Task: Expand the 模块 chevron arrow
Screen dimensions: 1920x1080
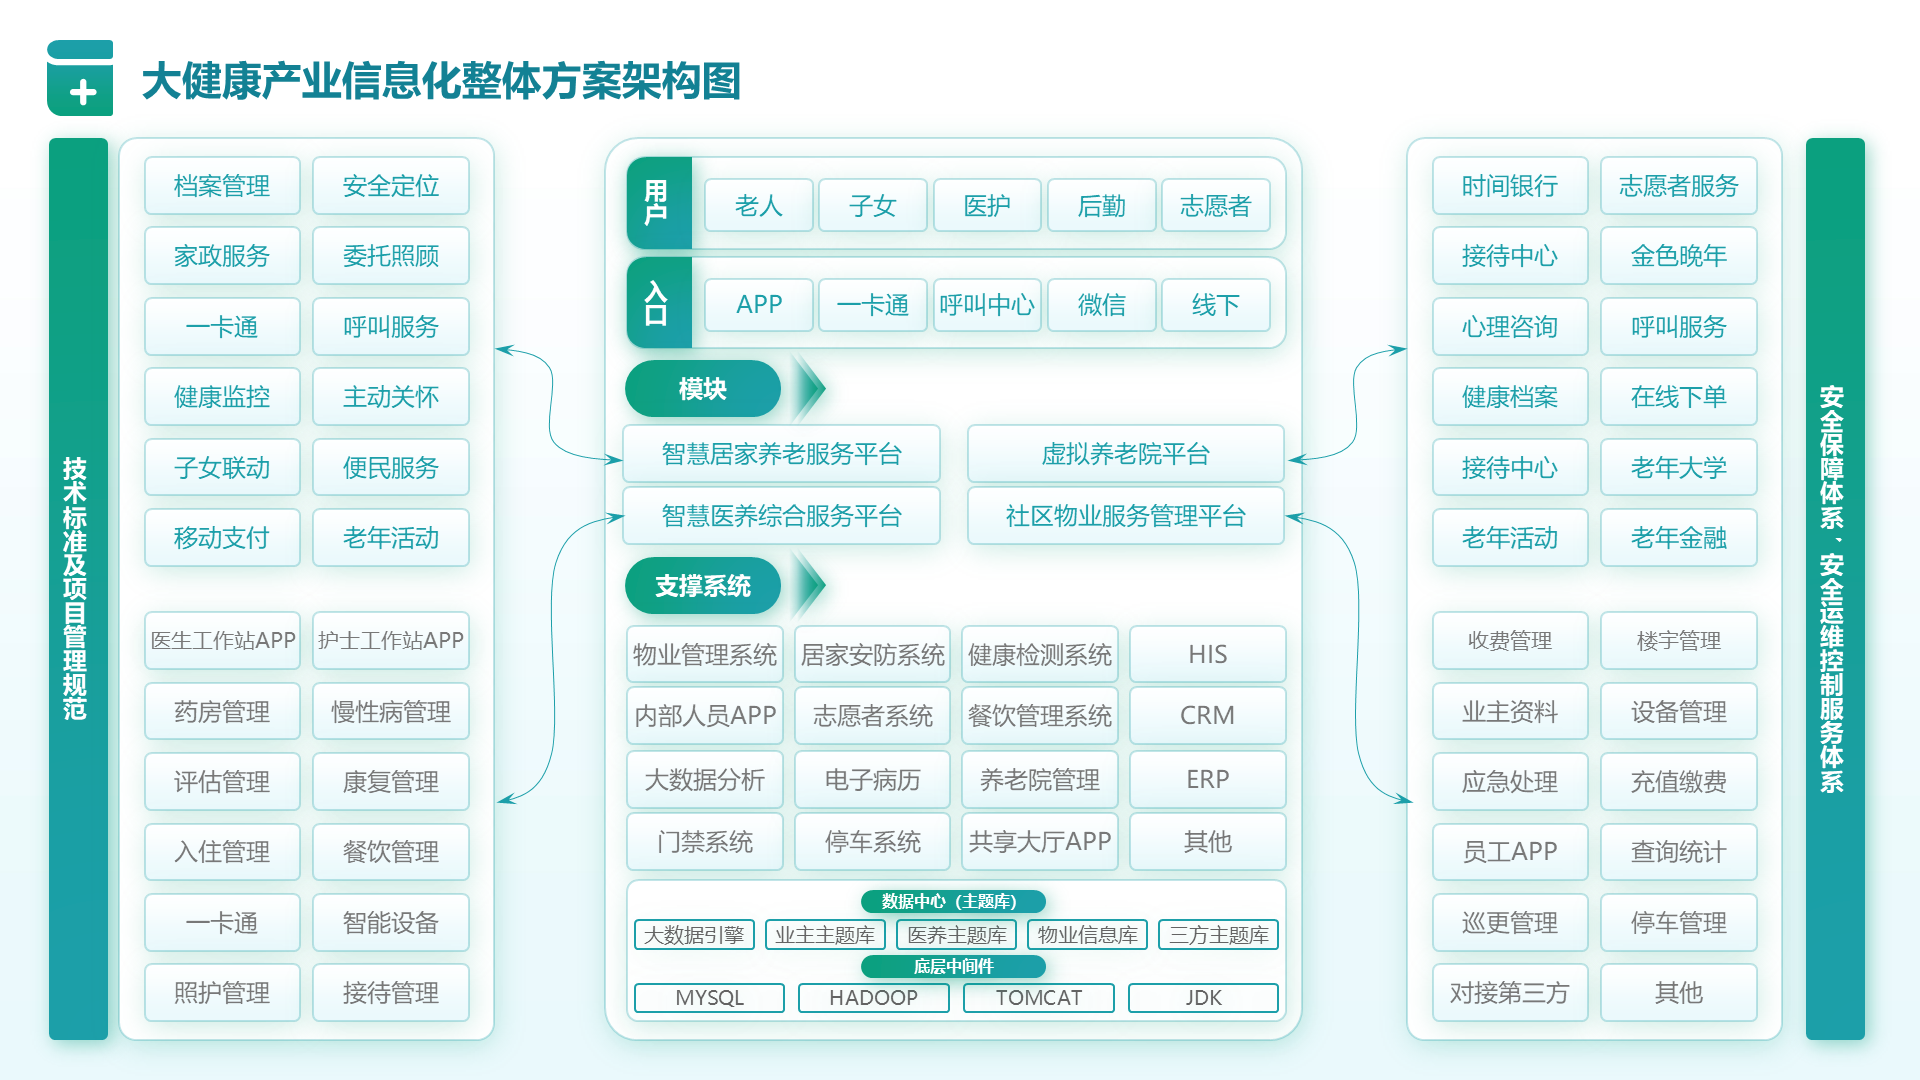Action: (x=805, y=389)
